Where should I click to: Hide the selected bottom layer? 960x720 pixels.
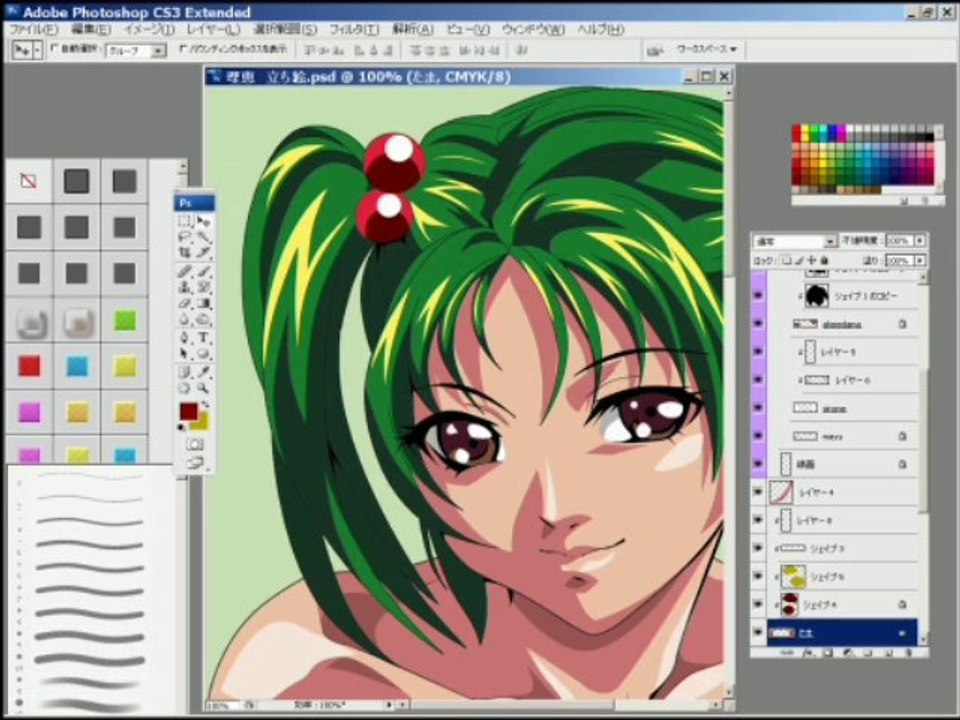click(x=759, y=632)
